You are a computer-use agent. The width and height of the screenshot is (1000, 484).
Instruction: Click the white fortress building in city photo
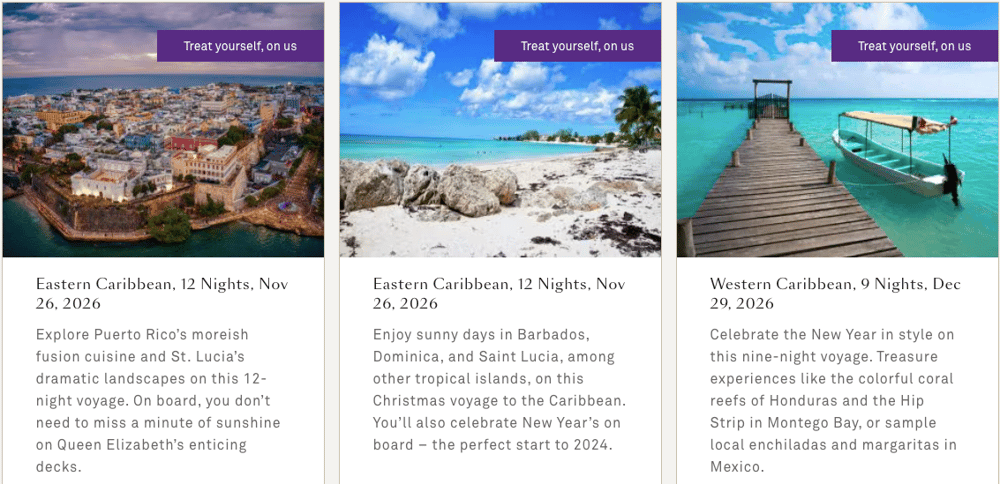105,178
